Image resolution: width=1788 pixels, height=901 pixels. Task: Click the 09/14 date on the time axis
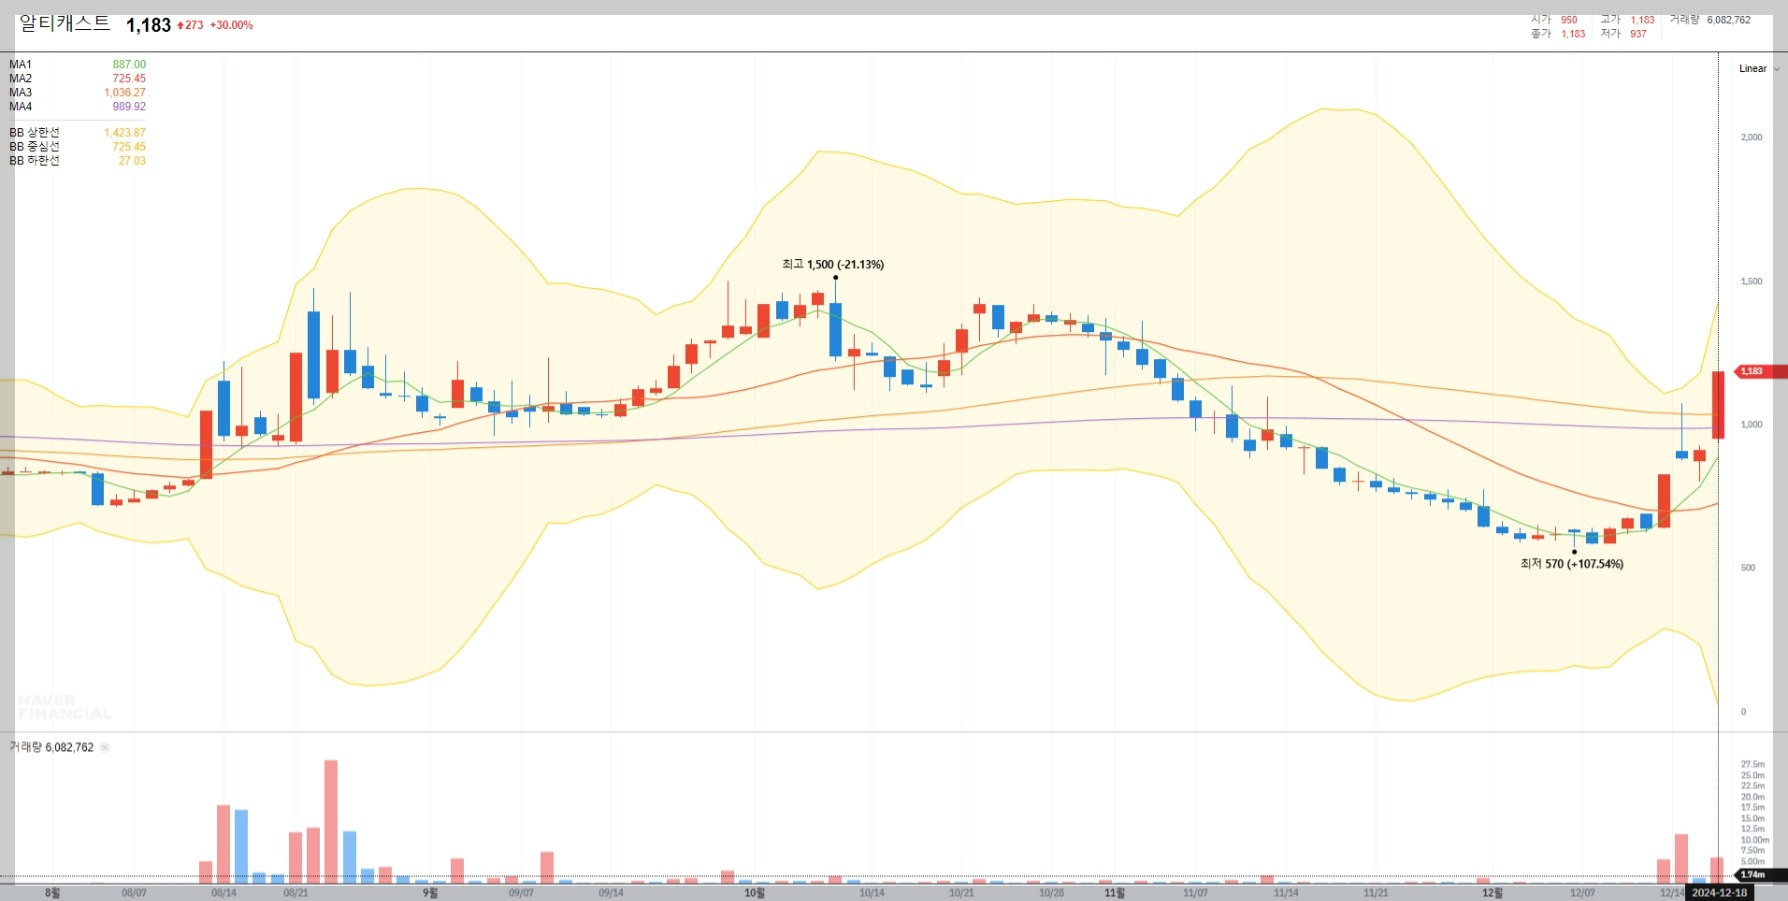click(x=611, y=893)
